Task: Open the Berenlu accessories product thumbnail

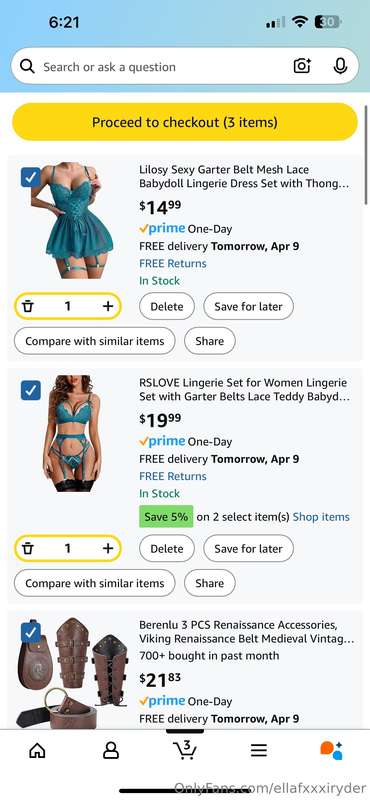Action: click(x=72, y=673)
